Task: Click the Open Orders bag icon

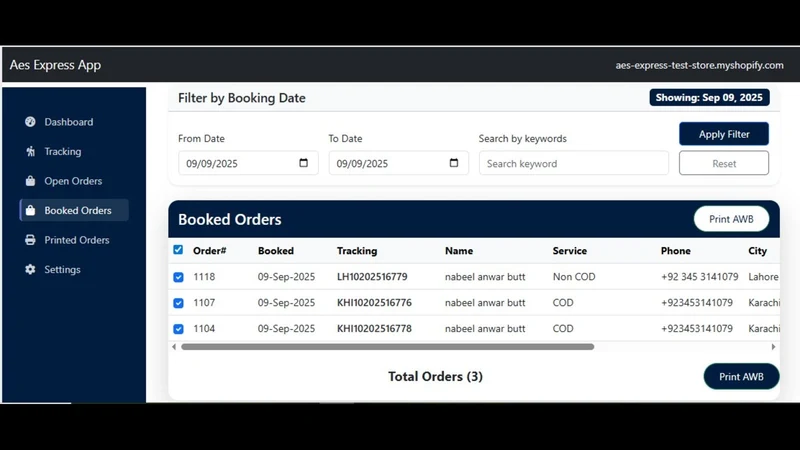Action: [x=31, y=181]
